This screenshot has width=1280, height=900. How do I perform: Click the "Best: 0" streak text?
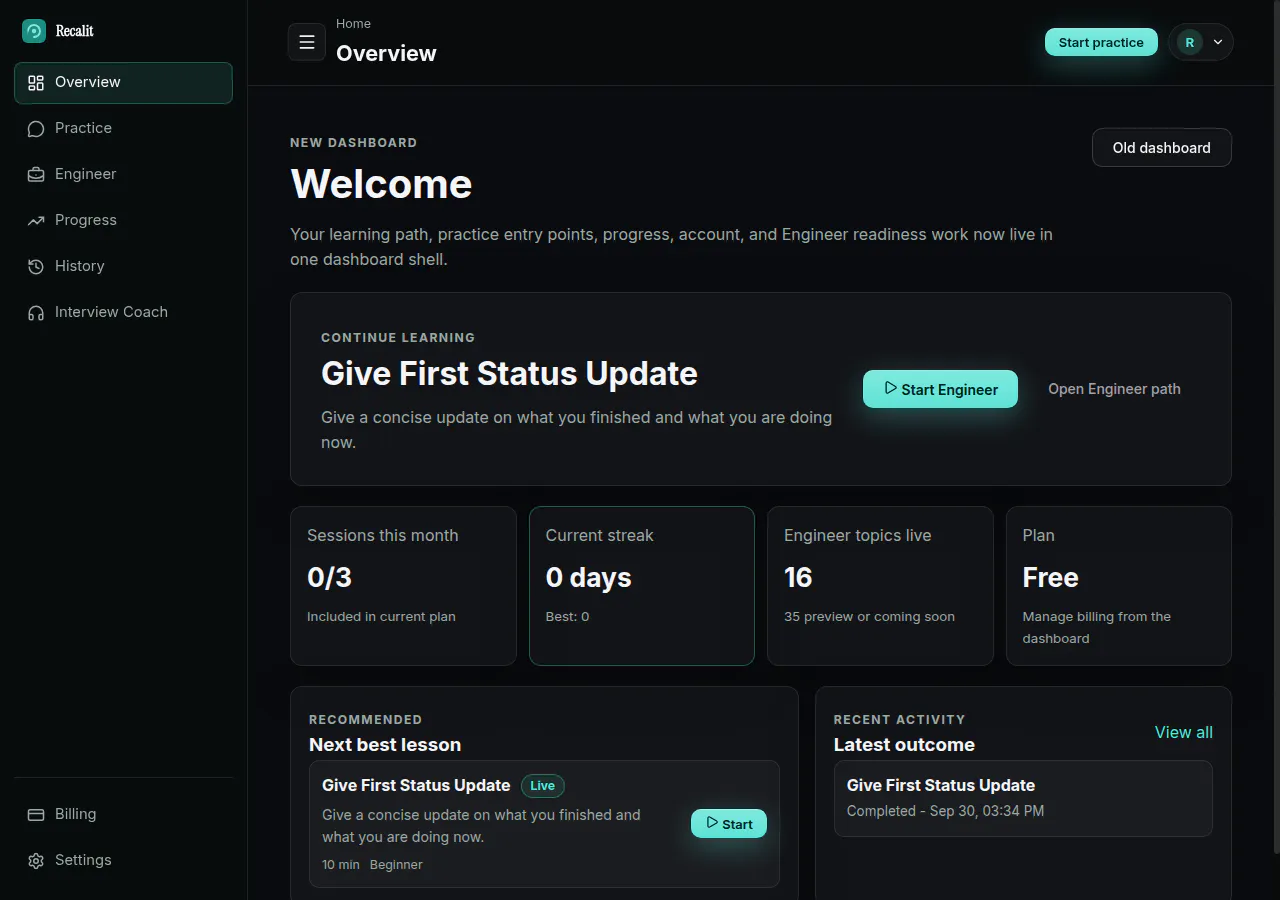pyautogui.click(x=567, y=617)
